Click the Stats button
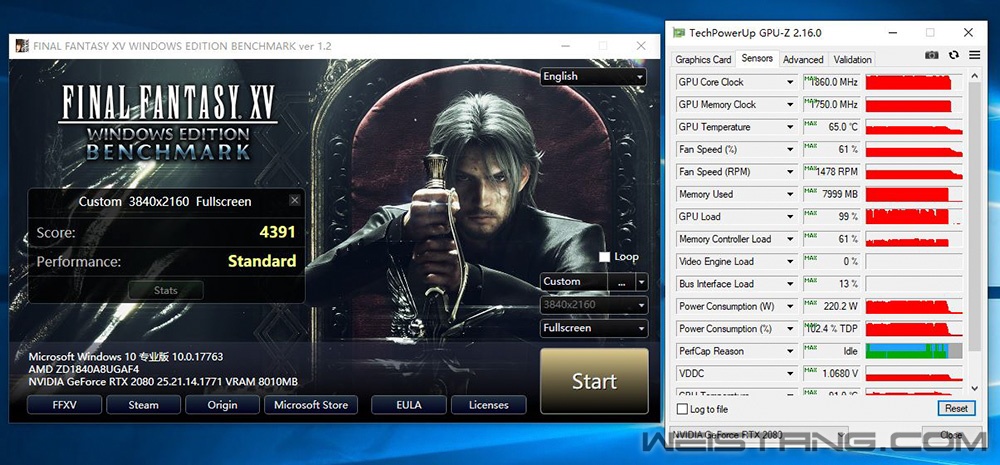This screenshot has width=1000, height=465. coord(166,290)
